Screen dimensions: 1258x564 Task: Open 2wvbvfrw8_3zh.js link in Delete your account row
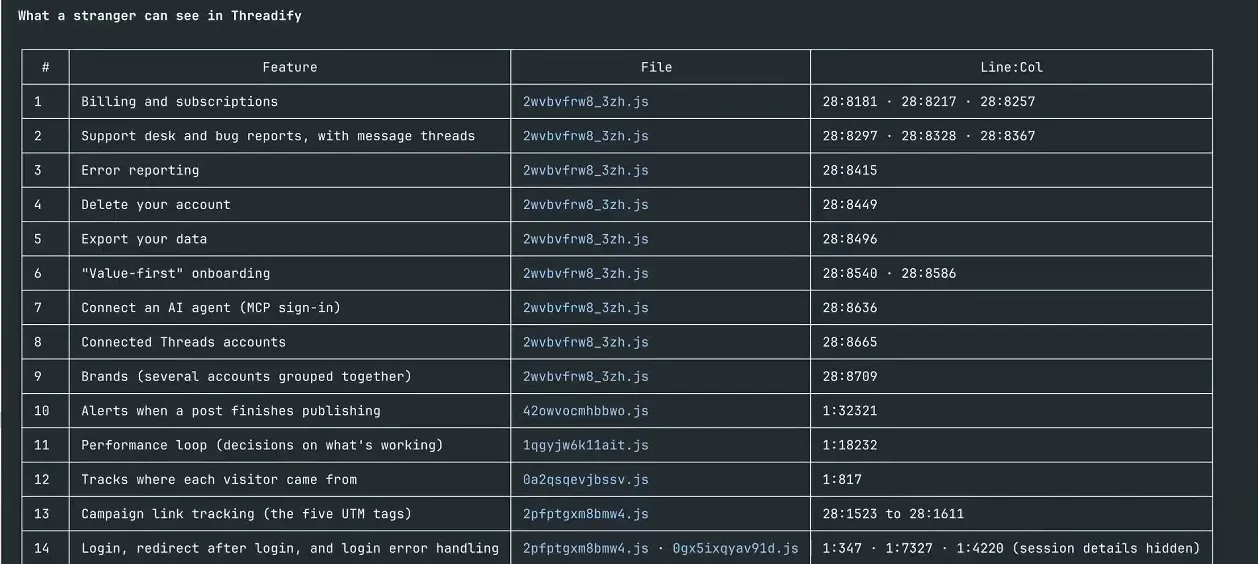coord(586,205)
